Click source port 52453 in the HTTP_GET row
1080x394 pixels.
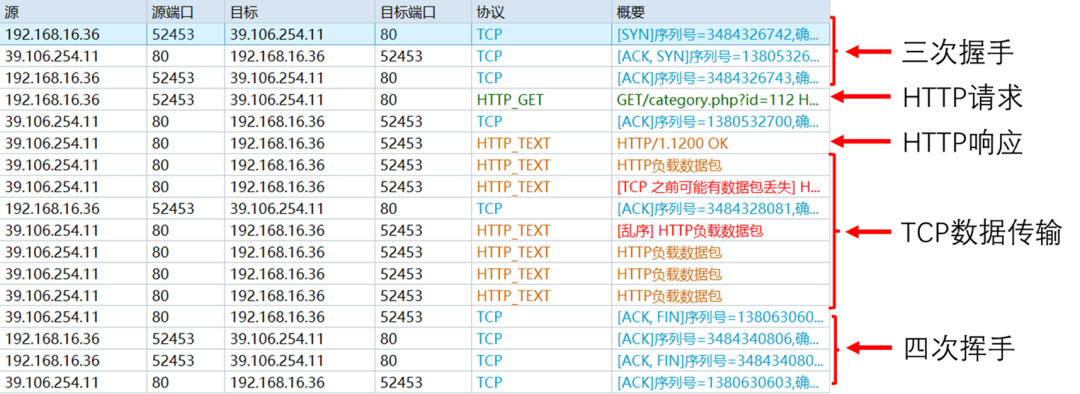pos(185,100)
